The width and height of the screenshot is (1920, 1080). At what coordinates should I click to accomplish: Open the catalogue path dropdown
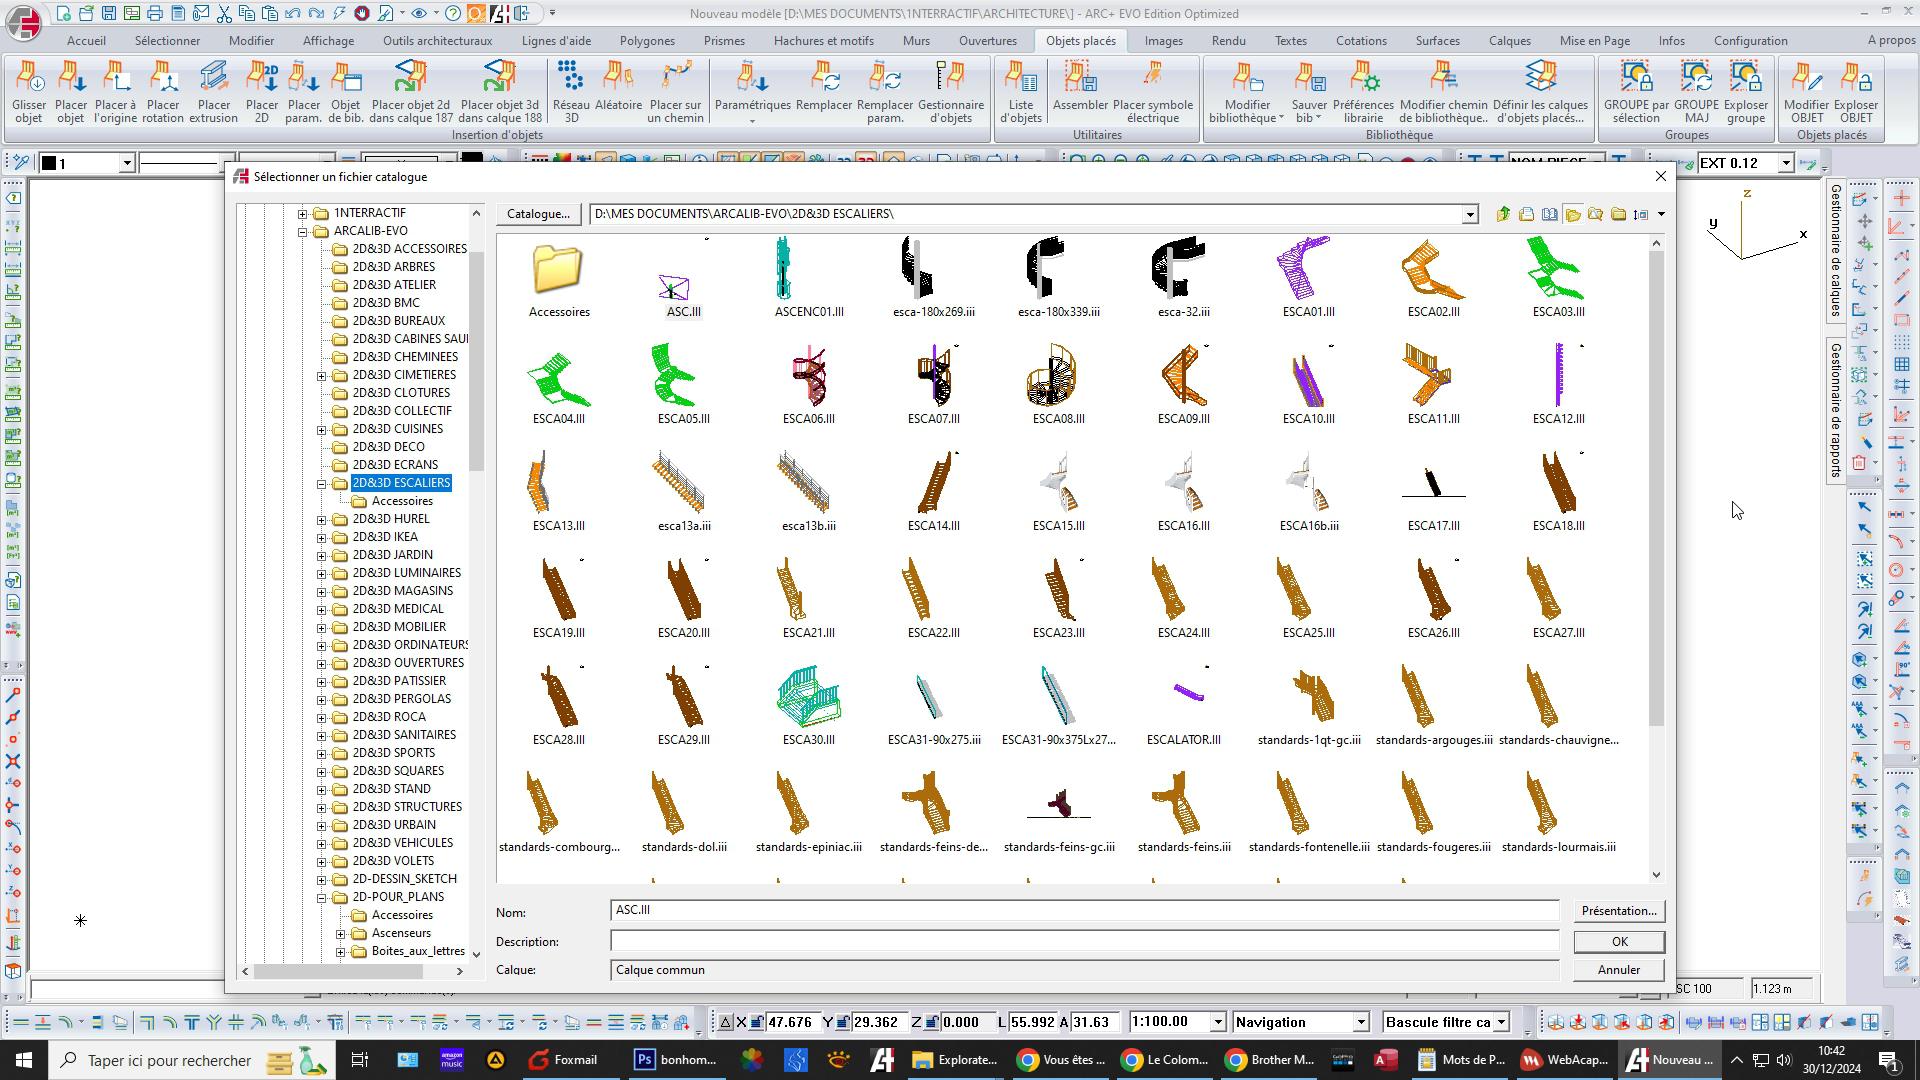(1469, 215)
